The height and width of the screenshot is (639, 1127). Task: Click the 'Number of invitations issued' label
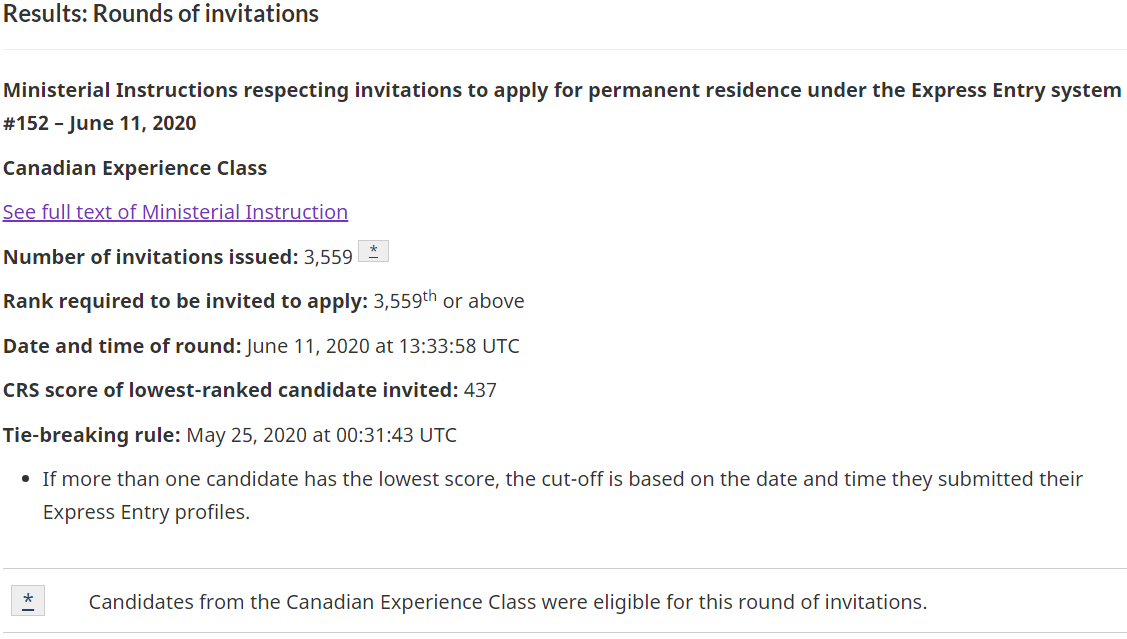point(150,257)
